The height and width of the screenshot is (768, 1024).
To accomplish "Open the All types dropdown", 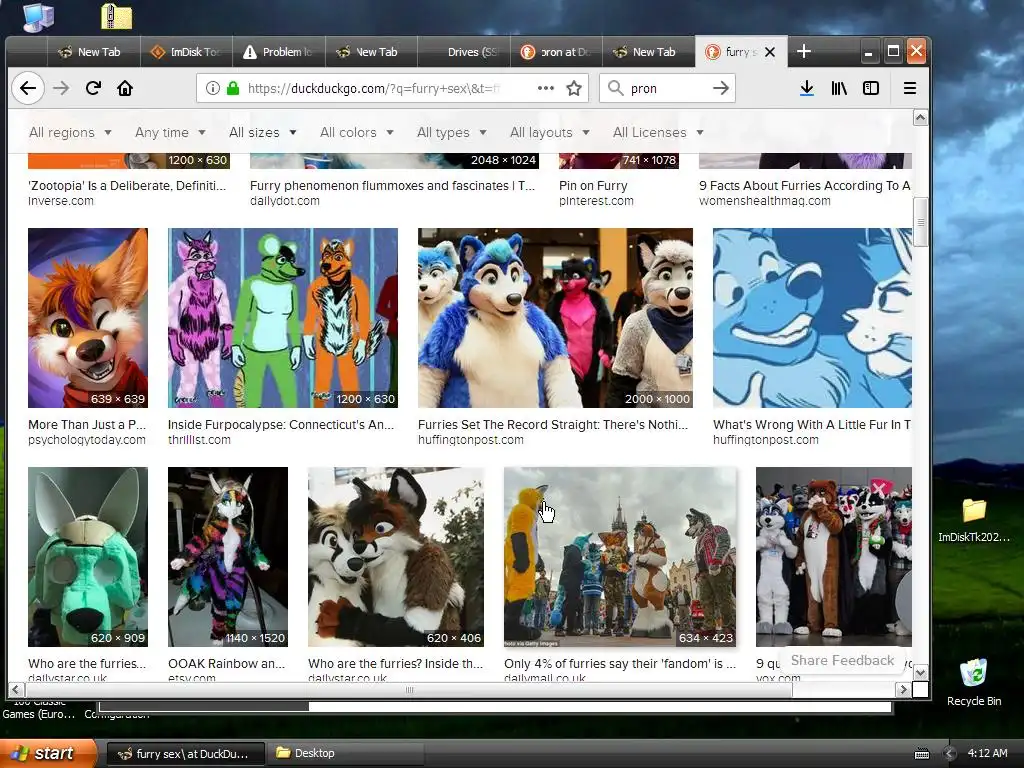I will (x=451, y=133).
